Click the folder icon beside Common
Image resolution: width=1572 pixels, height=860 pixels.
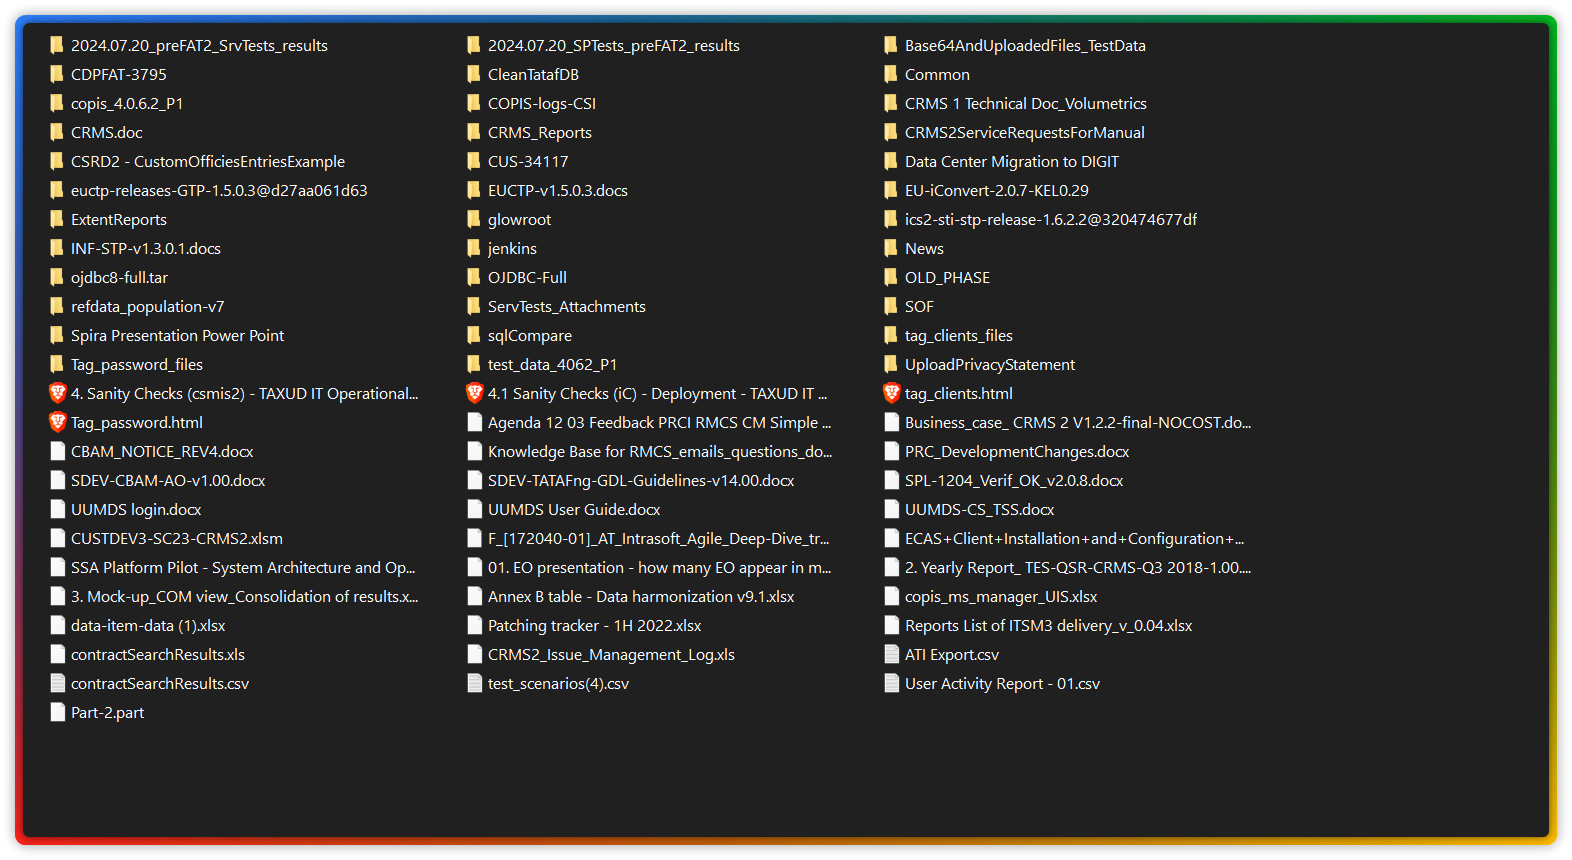point(891,74)
